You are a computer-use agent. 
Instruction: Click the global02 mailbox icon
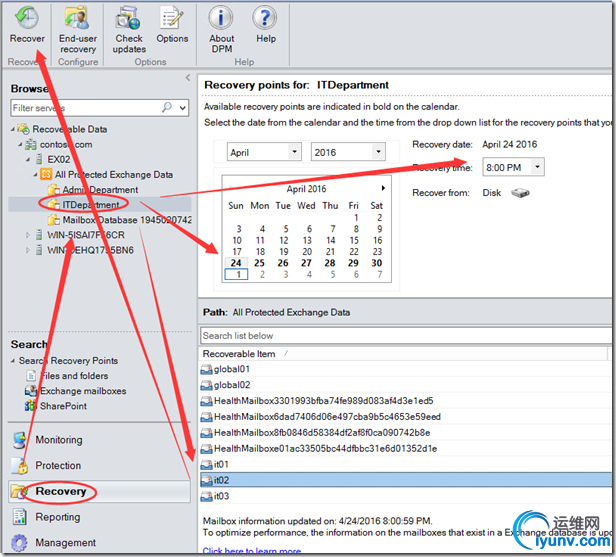click(x=207, y=385)
